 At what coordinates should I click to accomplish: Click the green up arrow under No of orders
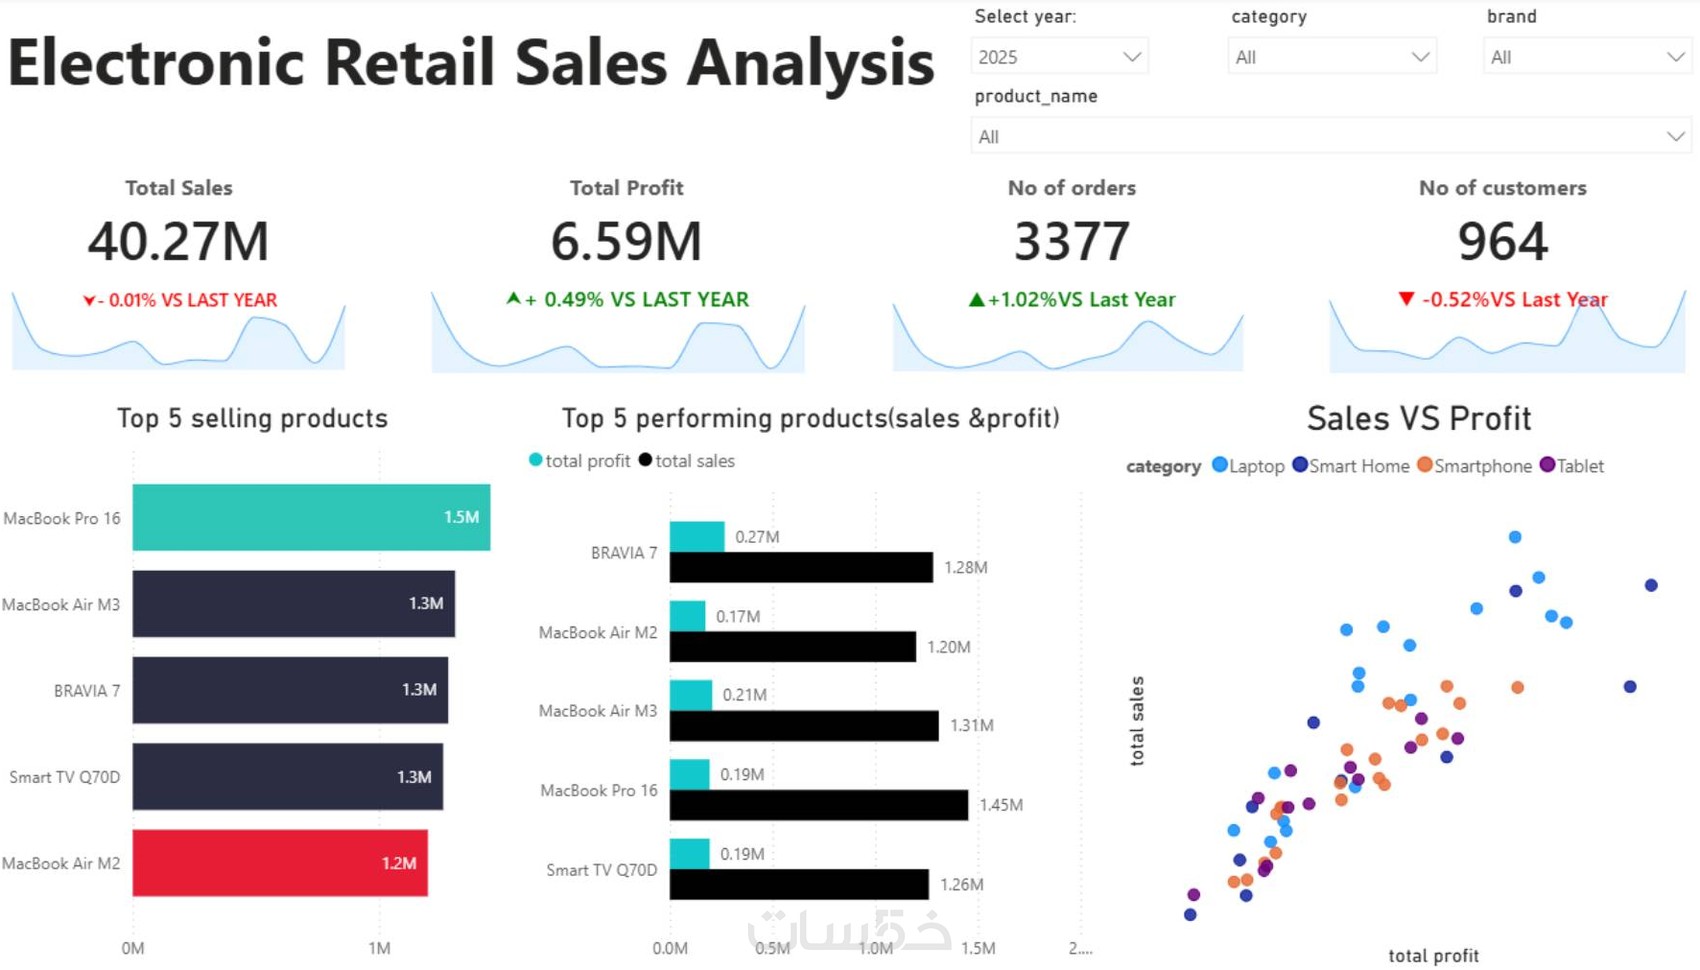tap(977, 299)
